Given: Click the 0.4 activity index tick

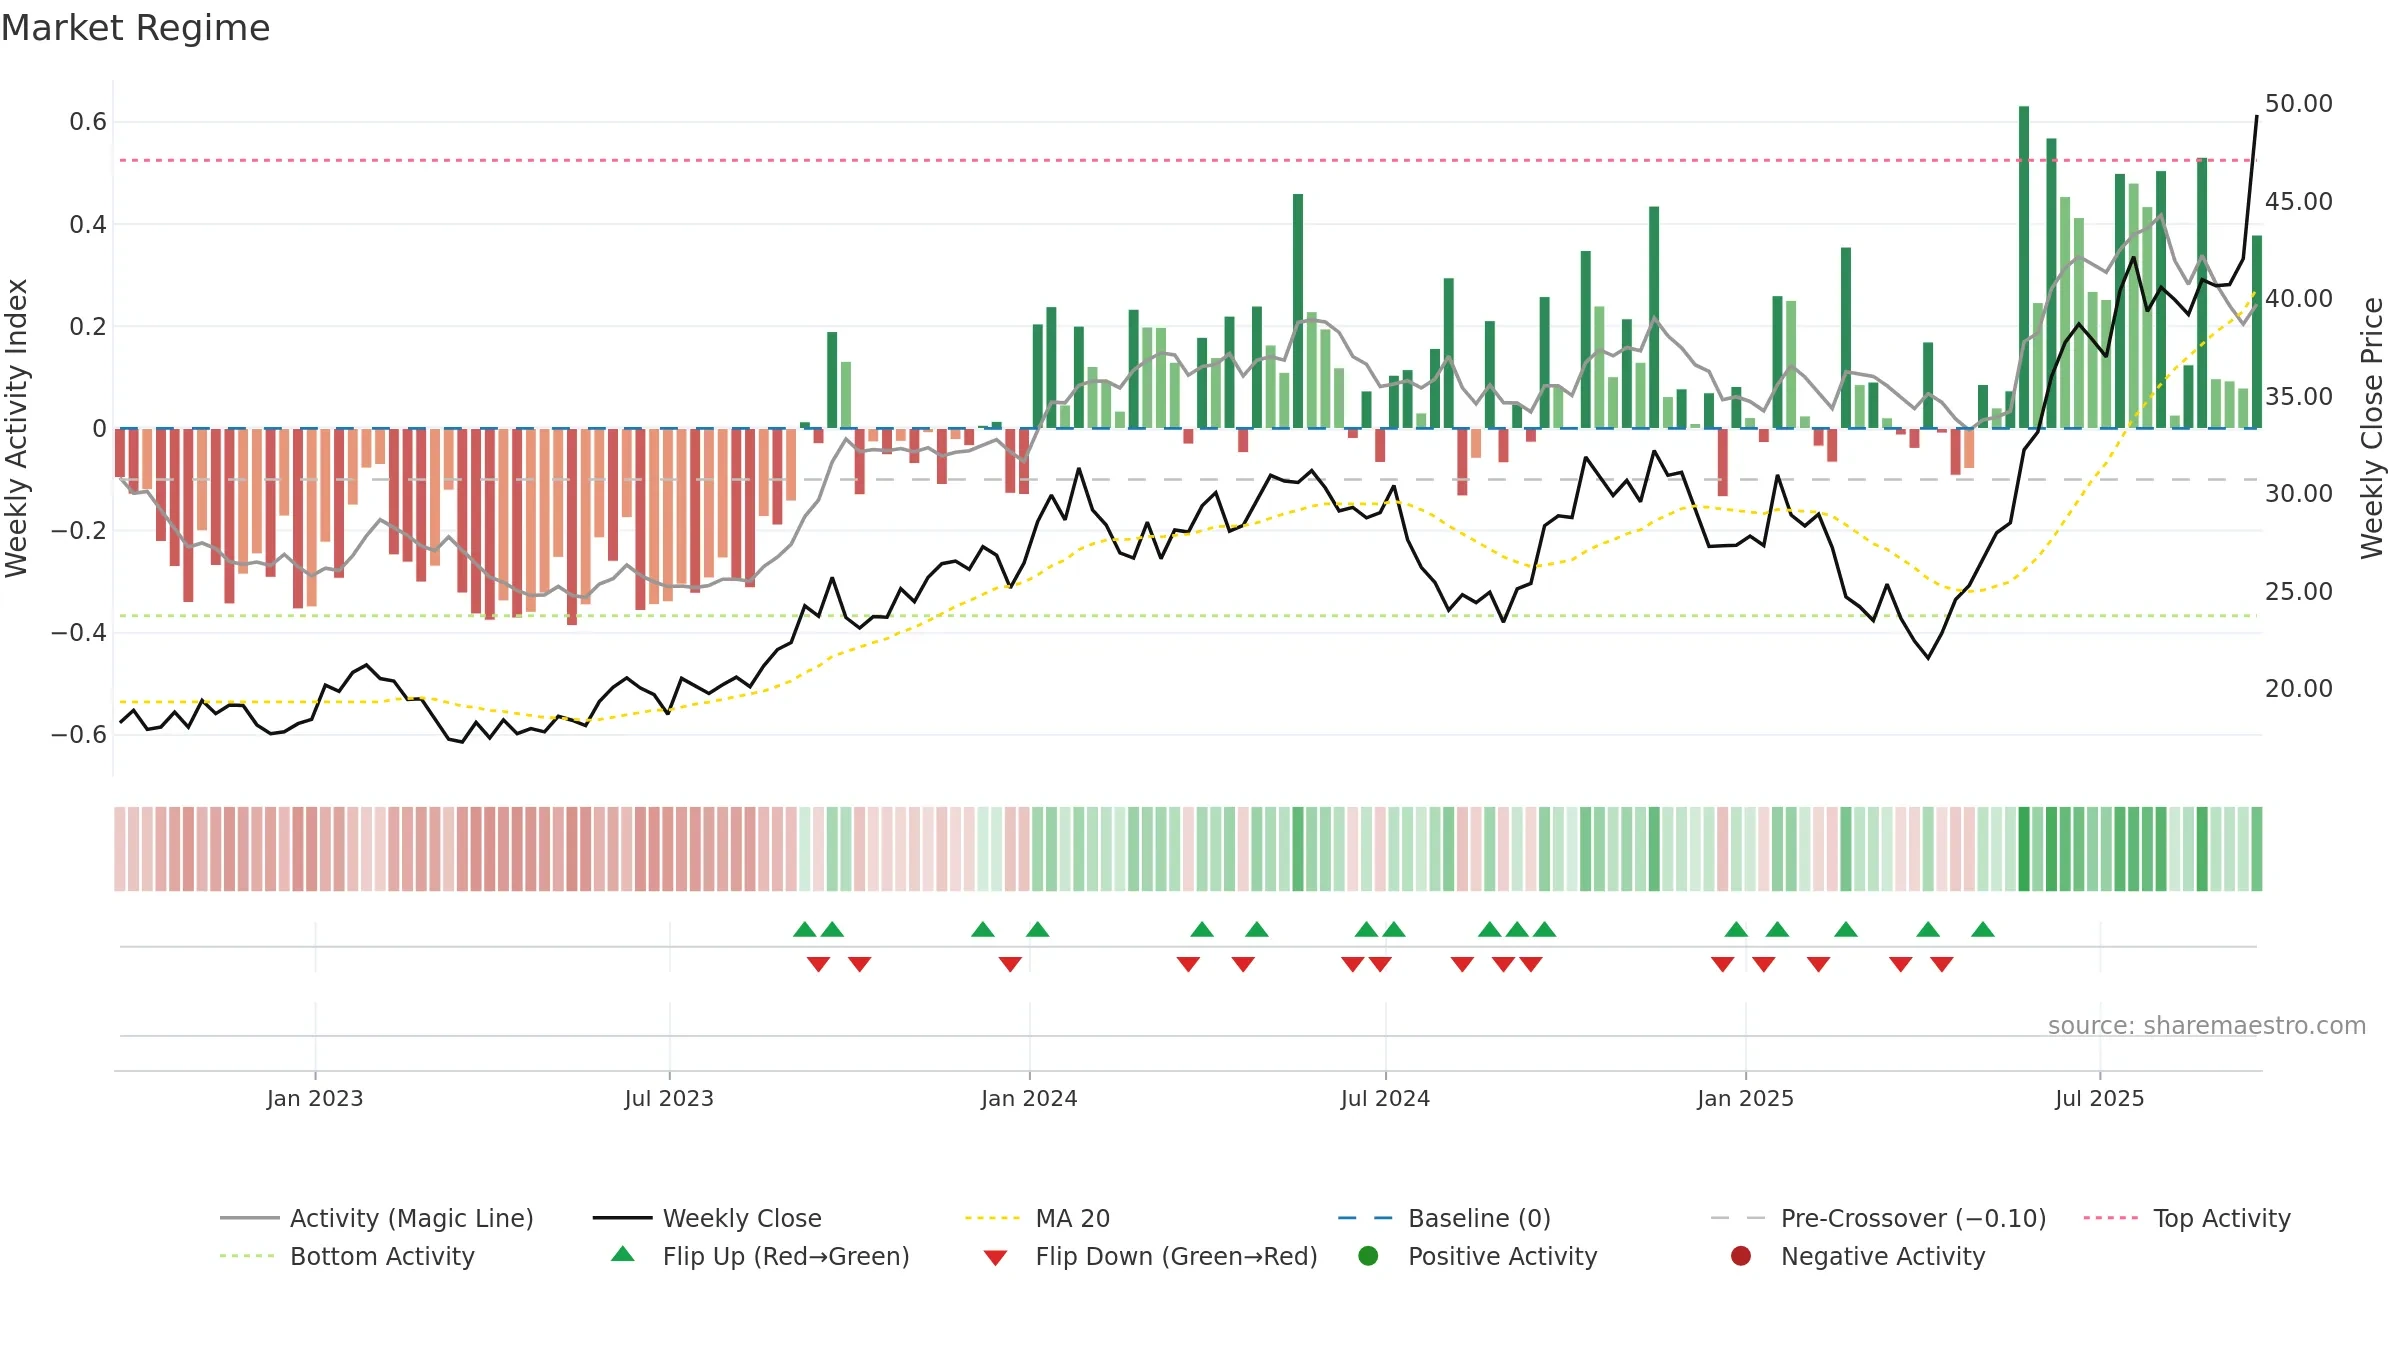Looking at the screenshot, I should pos(88,224).
